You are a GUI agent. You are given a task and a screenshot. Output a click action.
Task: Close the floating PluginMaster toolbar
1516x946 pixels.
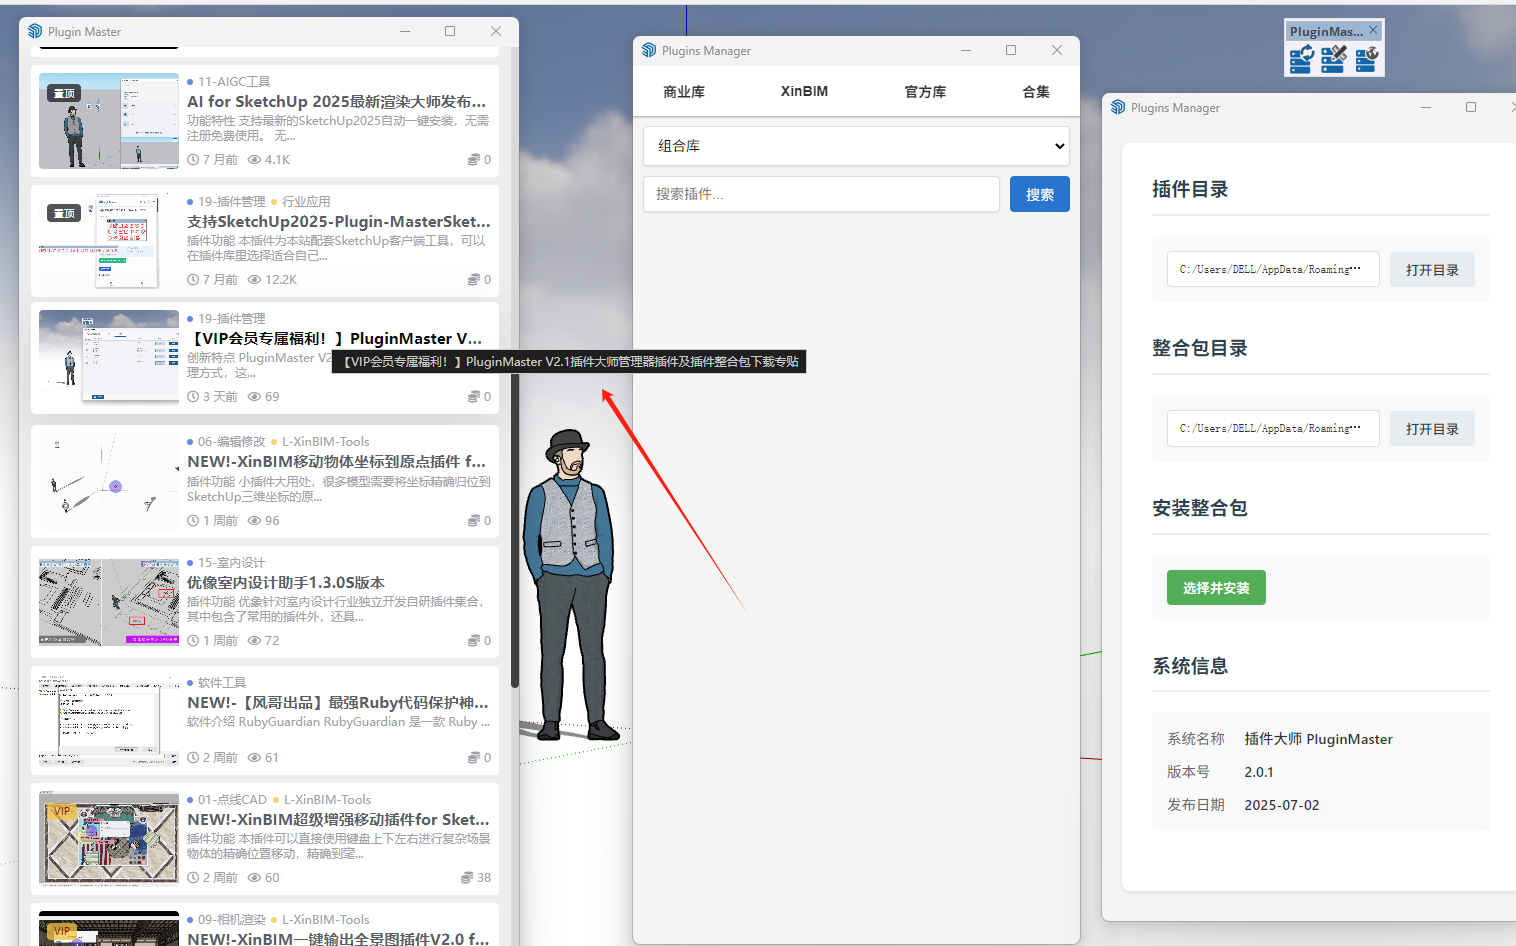coord(1373,31)
